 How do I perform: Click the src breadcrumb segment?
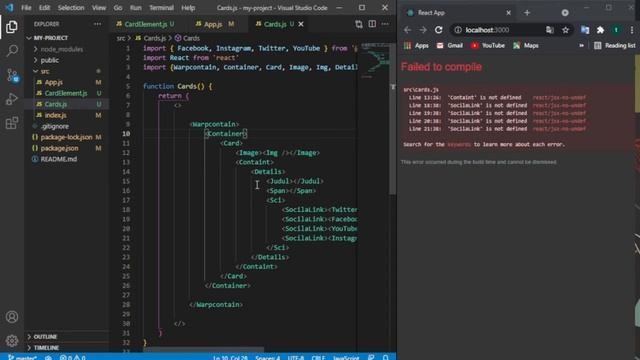(x=121, y=38)
